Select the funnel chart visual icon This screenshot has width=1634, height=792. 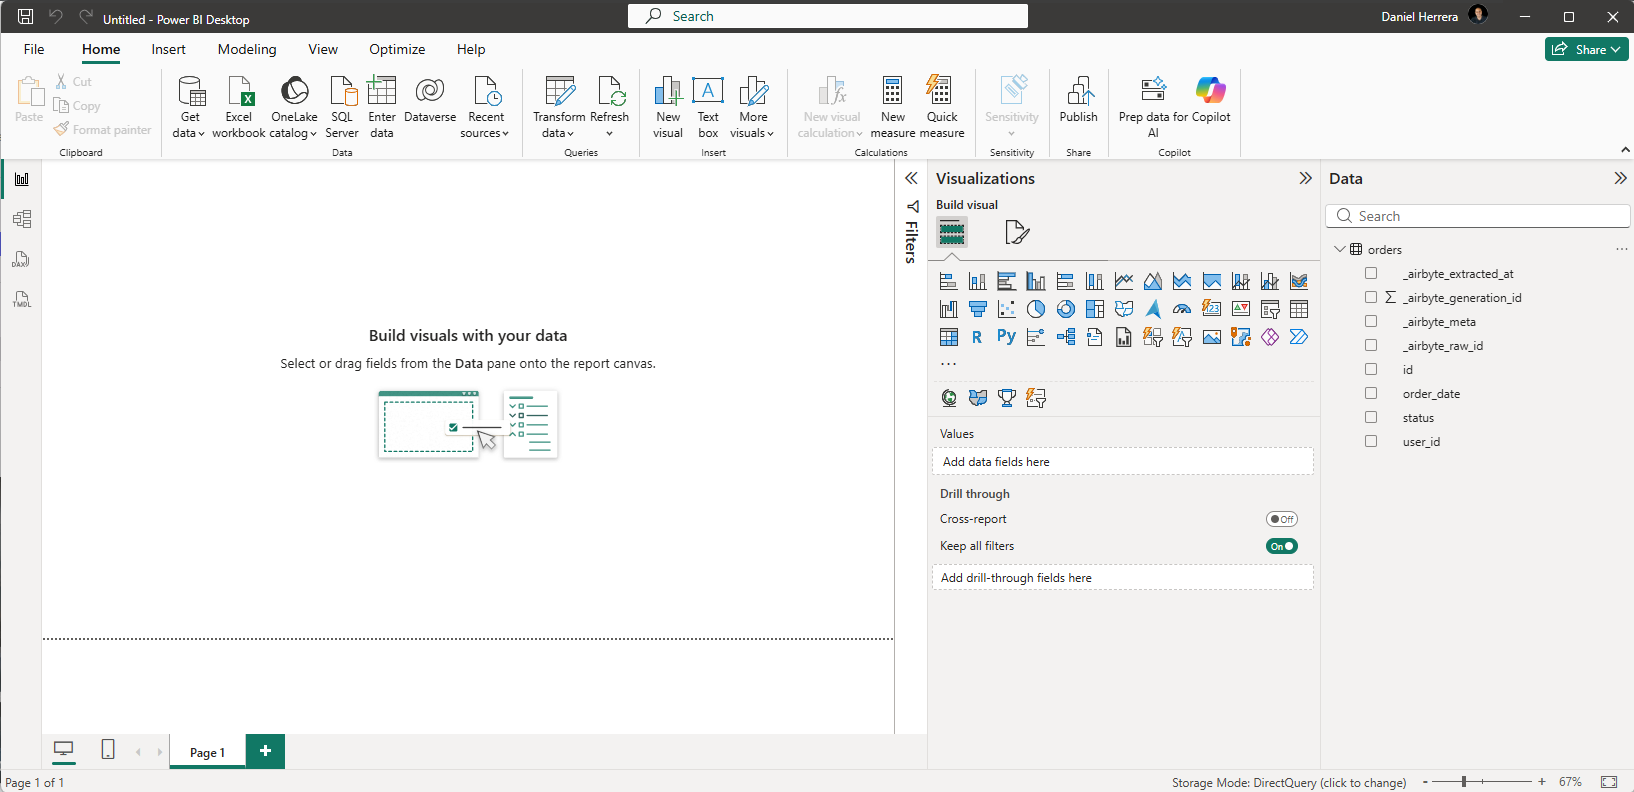click(x=978, y=309)
